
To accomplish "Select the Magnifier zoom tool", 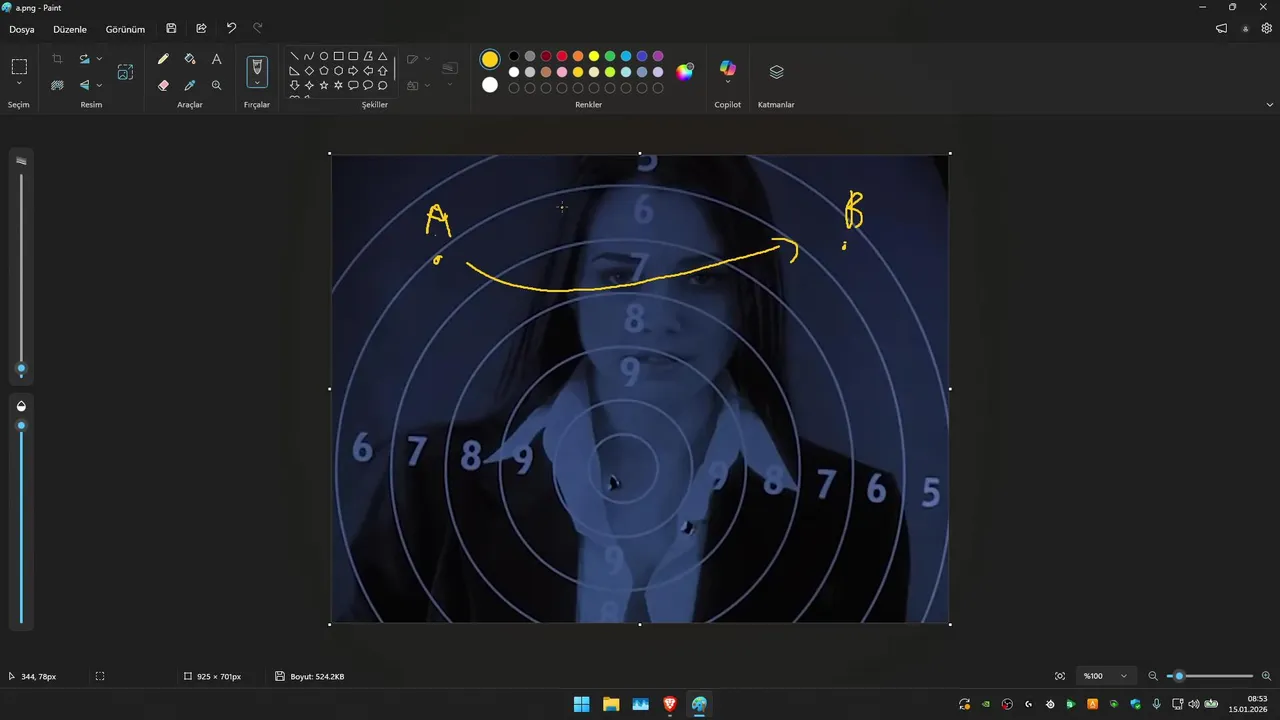I will point(216,85).
